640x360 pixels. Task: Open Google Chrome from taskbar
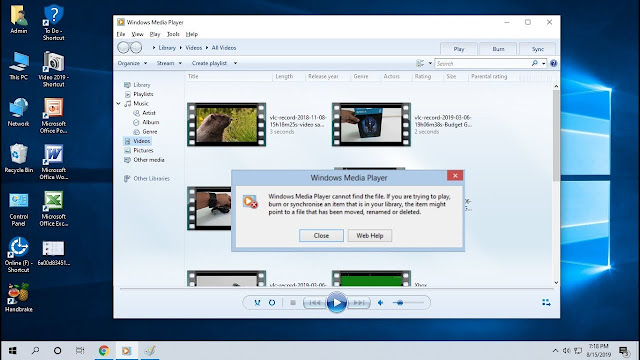pos(104,350)
